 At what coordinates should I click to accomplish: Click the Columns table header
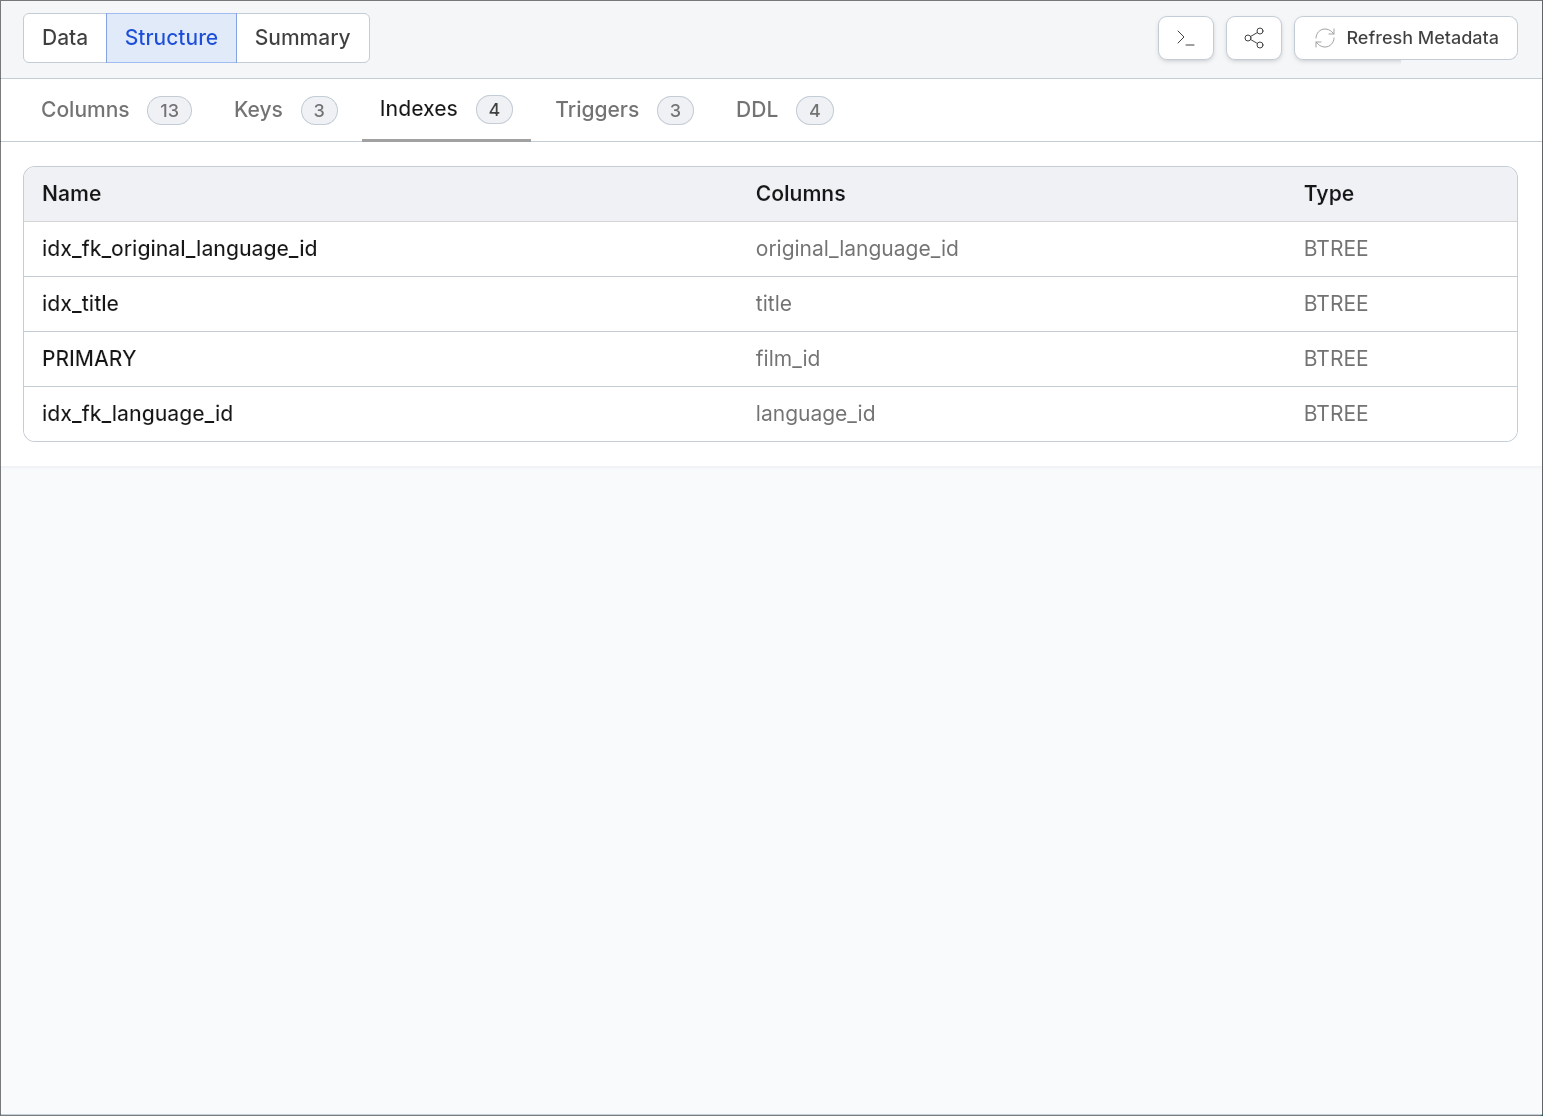[x=800, y=194]
